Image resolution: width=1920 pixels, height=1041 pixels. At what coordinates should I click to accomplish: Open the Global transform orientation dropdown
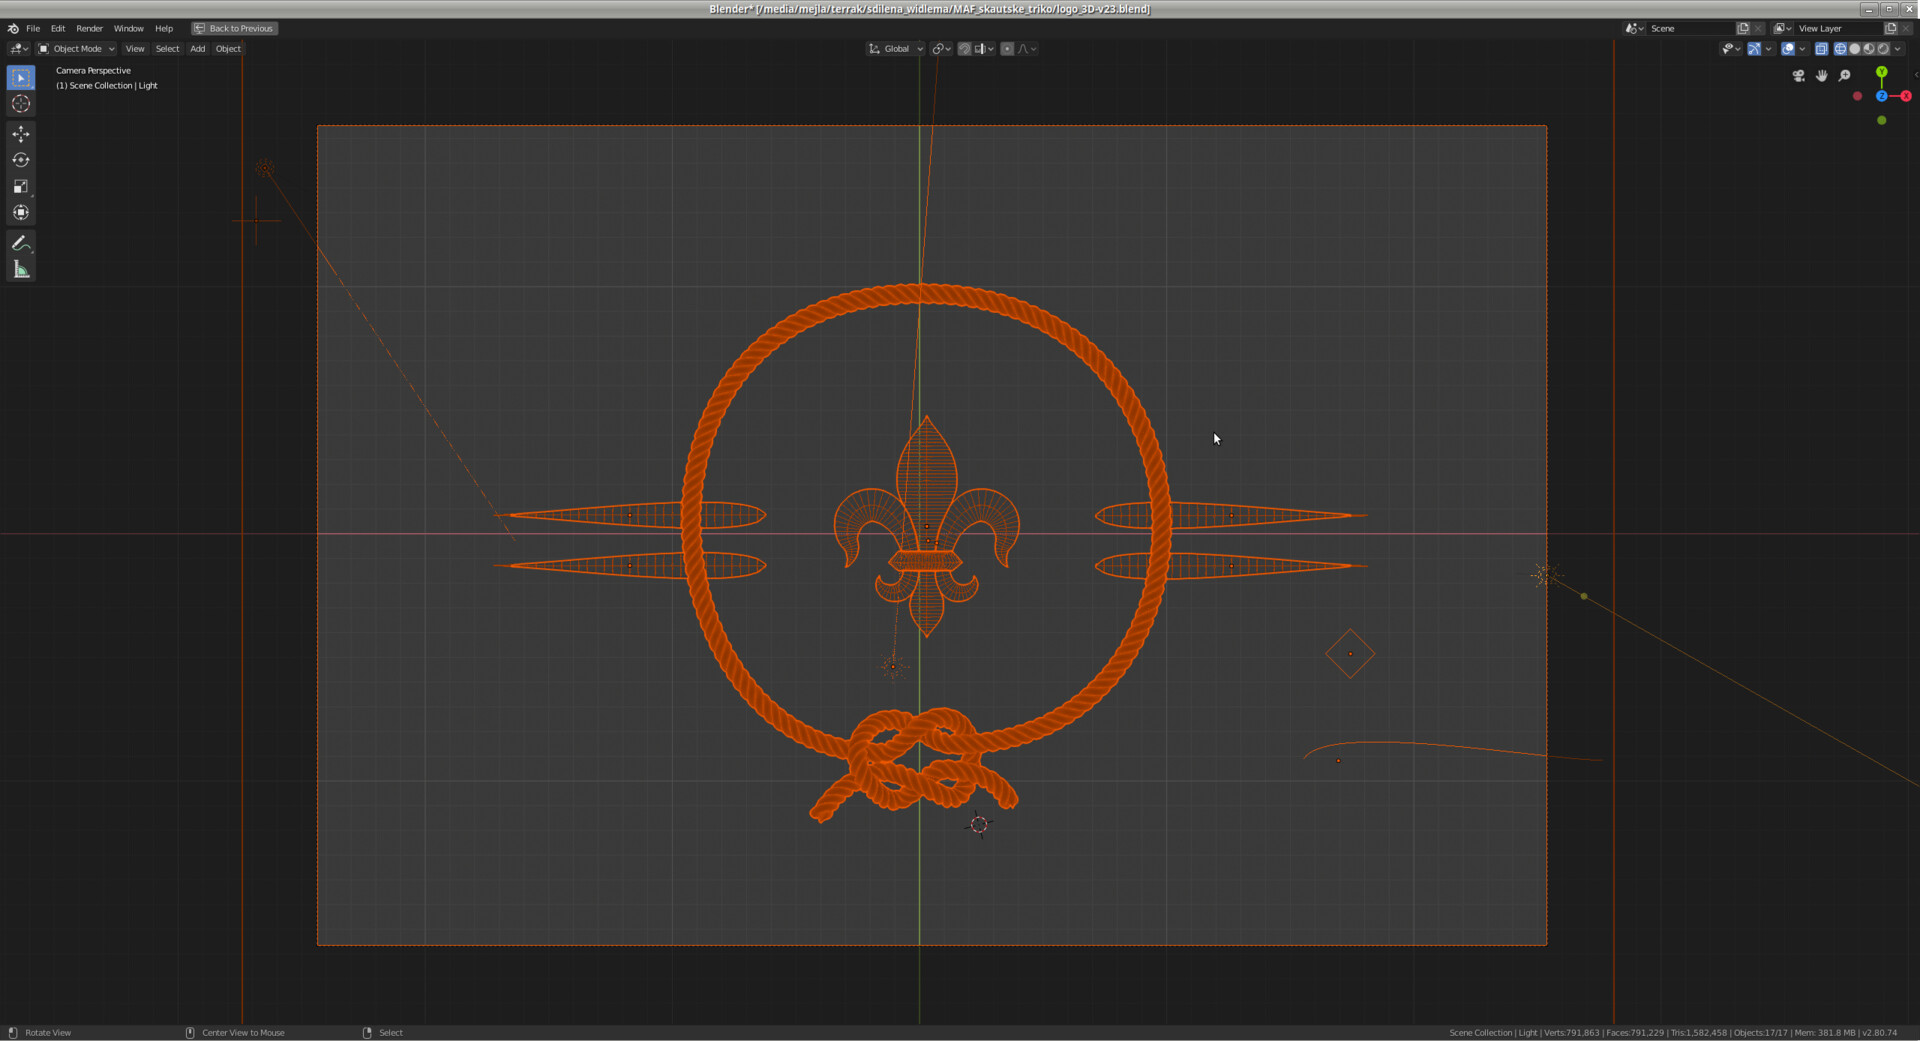pyautogui.click(x=896, y=49)
